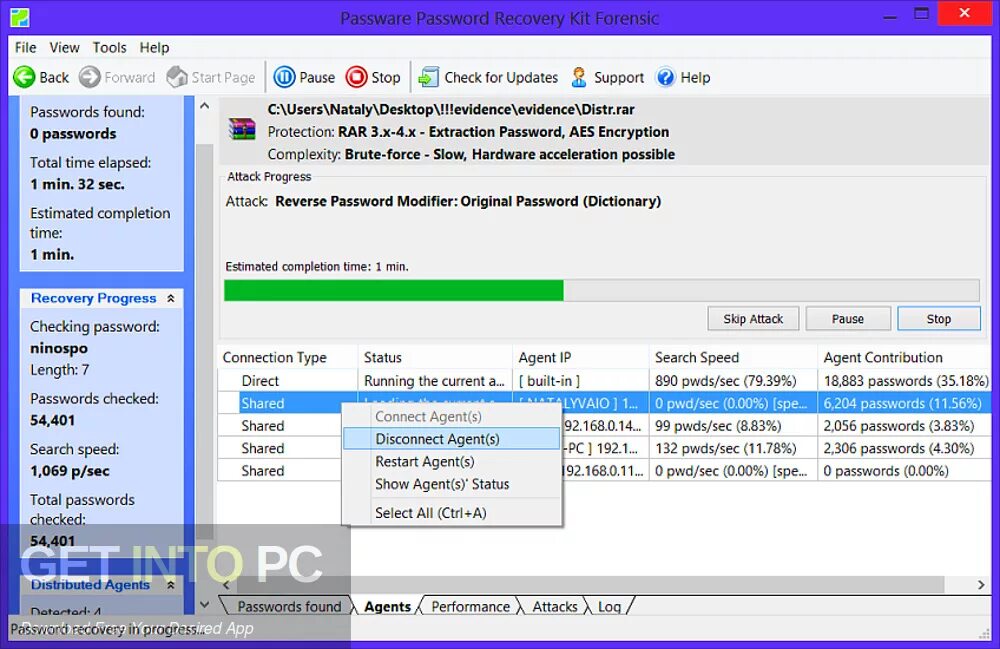Click the Agent IP column header
Screen dimensions: 1000x649
click(x=581, y=358)
